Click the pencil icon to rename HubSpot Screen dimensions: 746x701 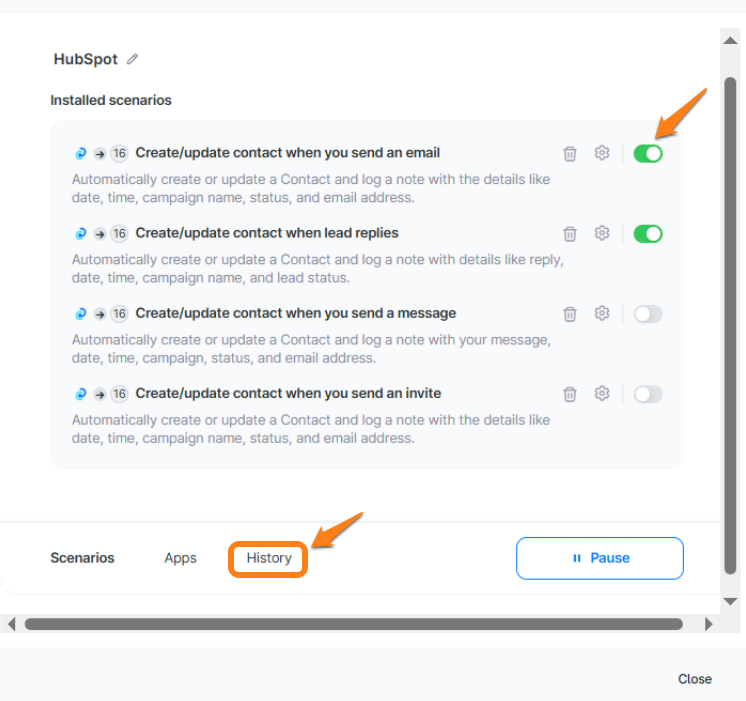click(132, 60)
